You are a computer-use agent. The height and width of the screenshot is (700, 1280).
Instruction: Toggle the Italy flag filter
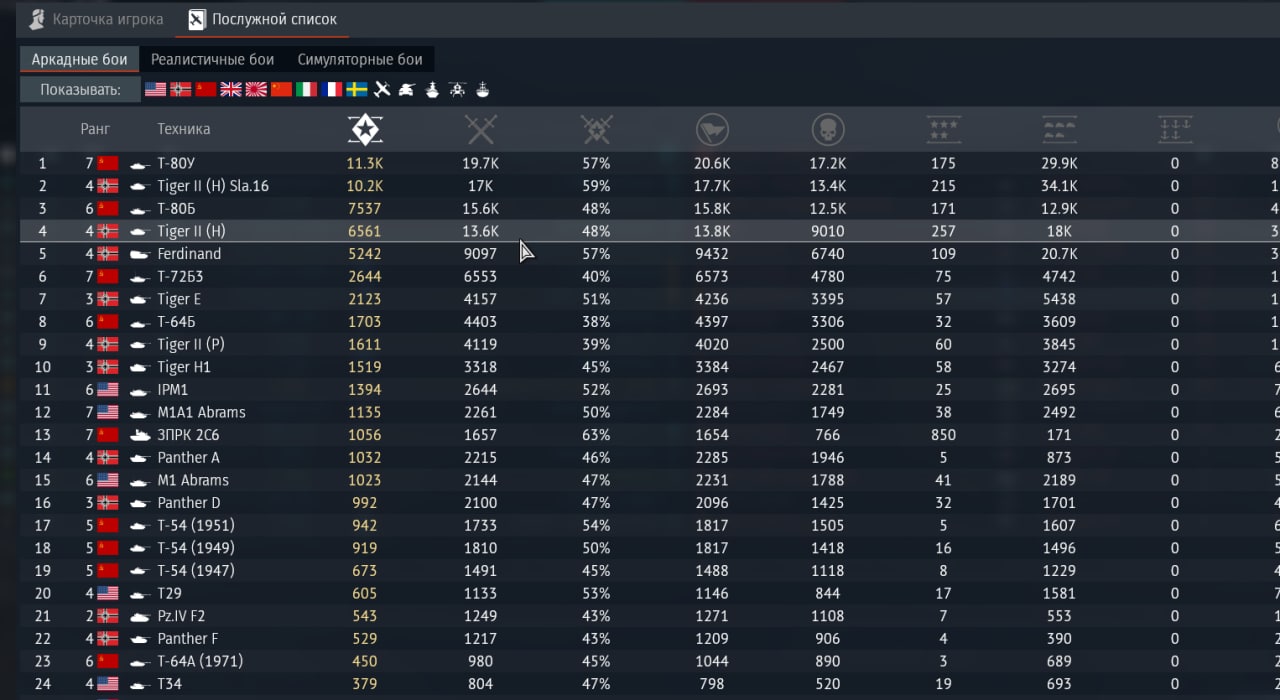click(306, 90)
